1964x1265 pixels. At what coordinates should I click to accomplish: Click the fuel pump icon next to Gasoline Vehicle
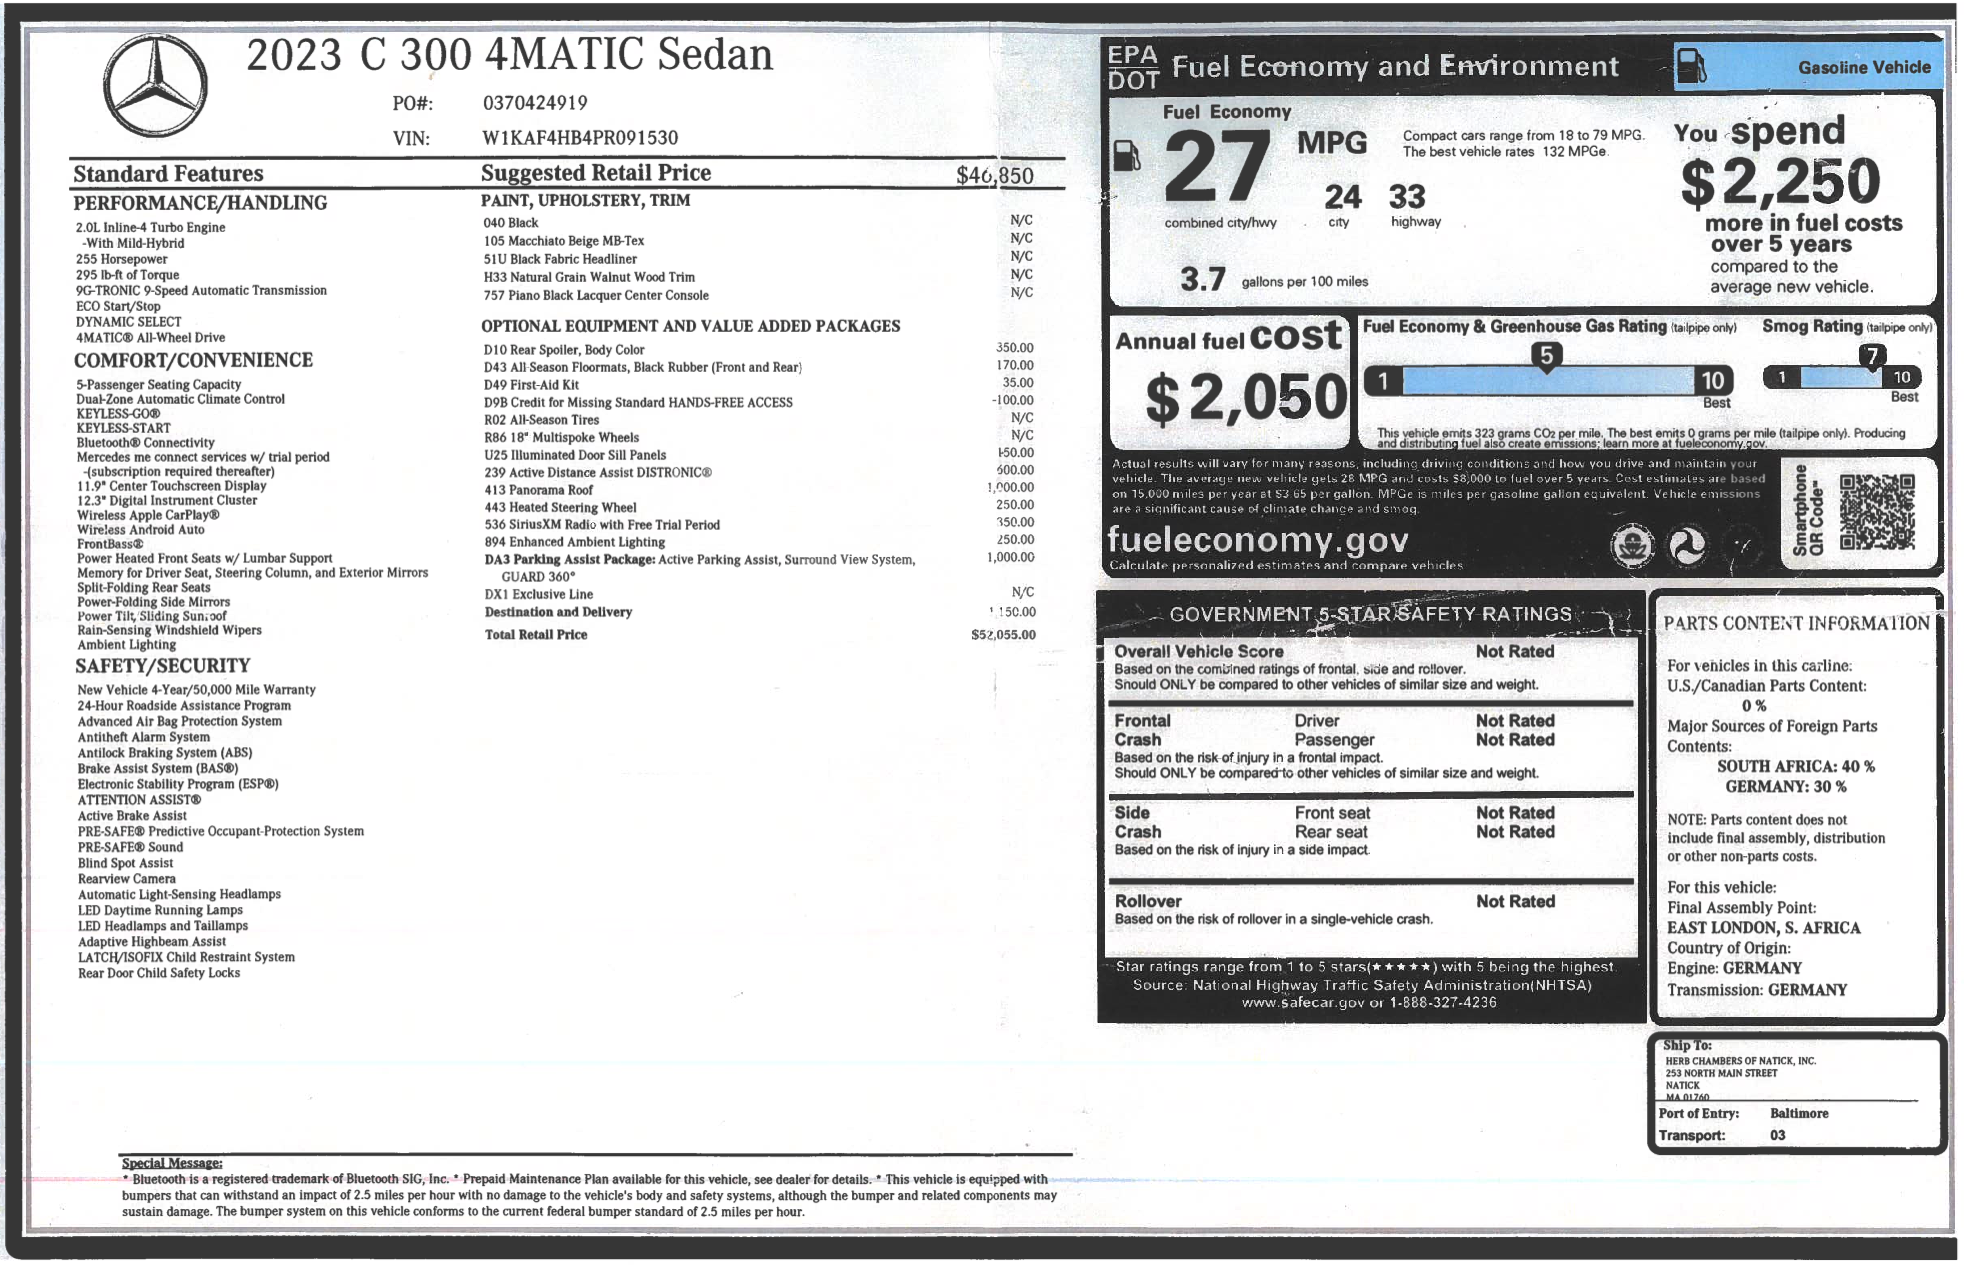1690,66
